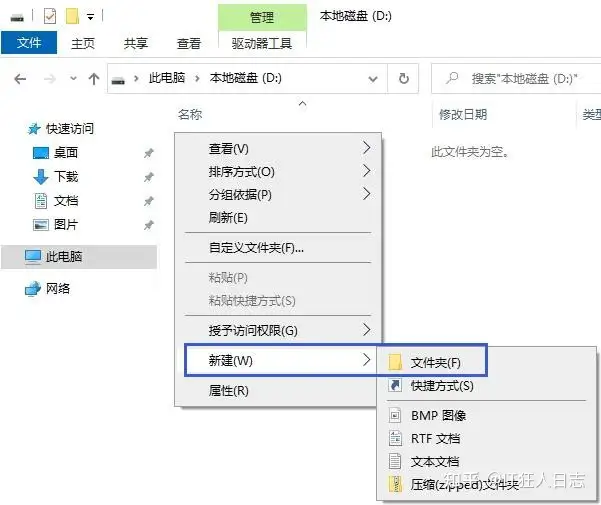Sort by the 名称 column header
The width and height of the screenshot is (601, 505).
point(190,114)
